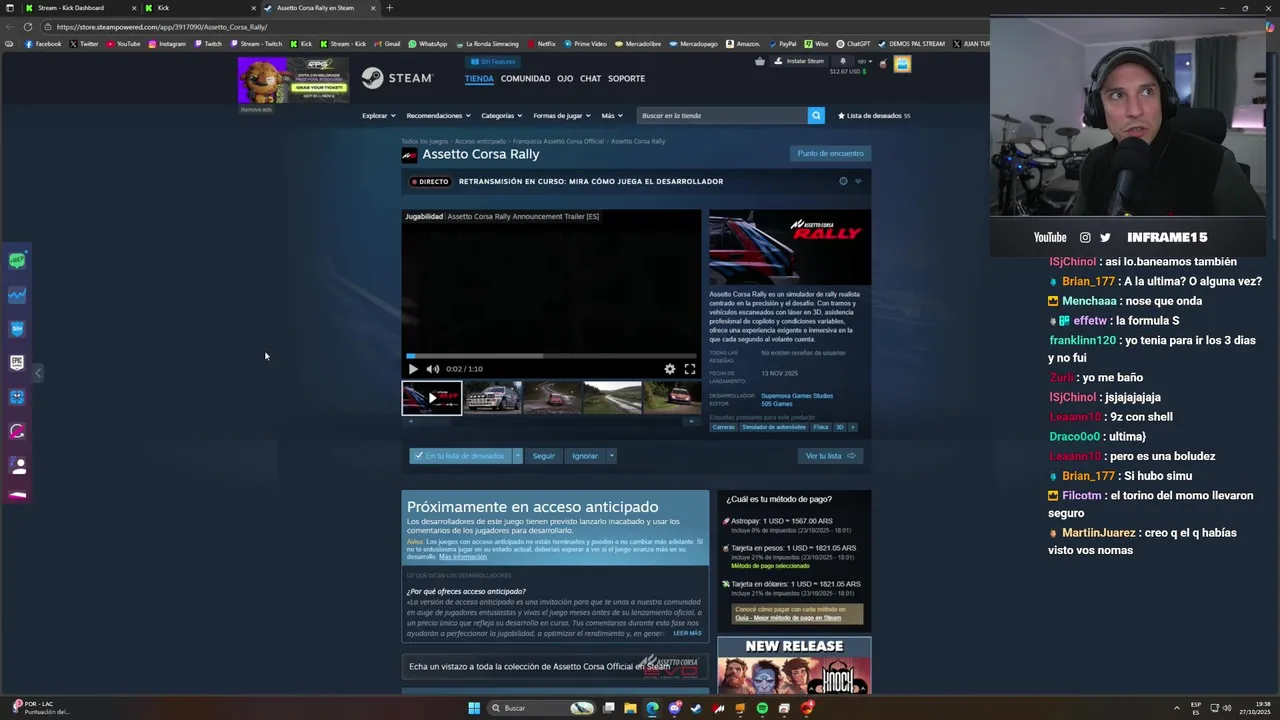Viewport: 1280px width, 720px height.
Task: Expand the Formas de jugar dropdown
Action: (x=561, y=115)
